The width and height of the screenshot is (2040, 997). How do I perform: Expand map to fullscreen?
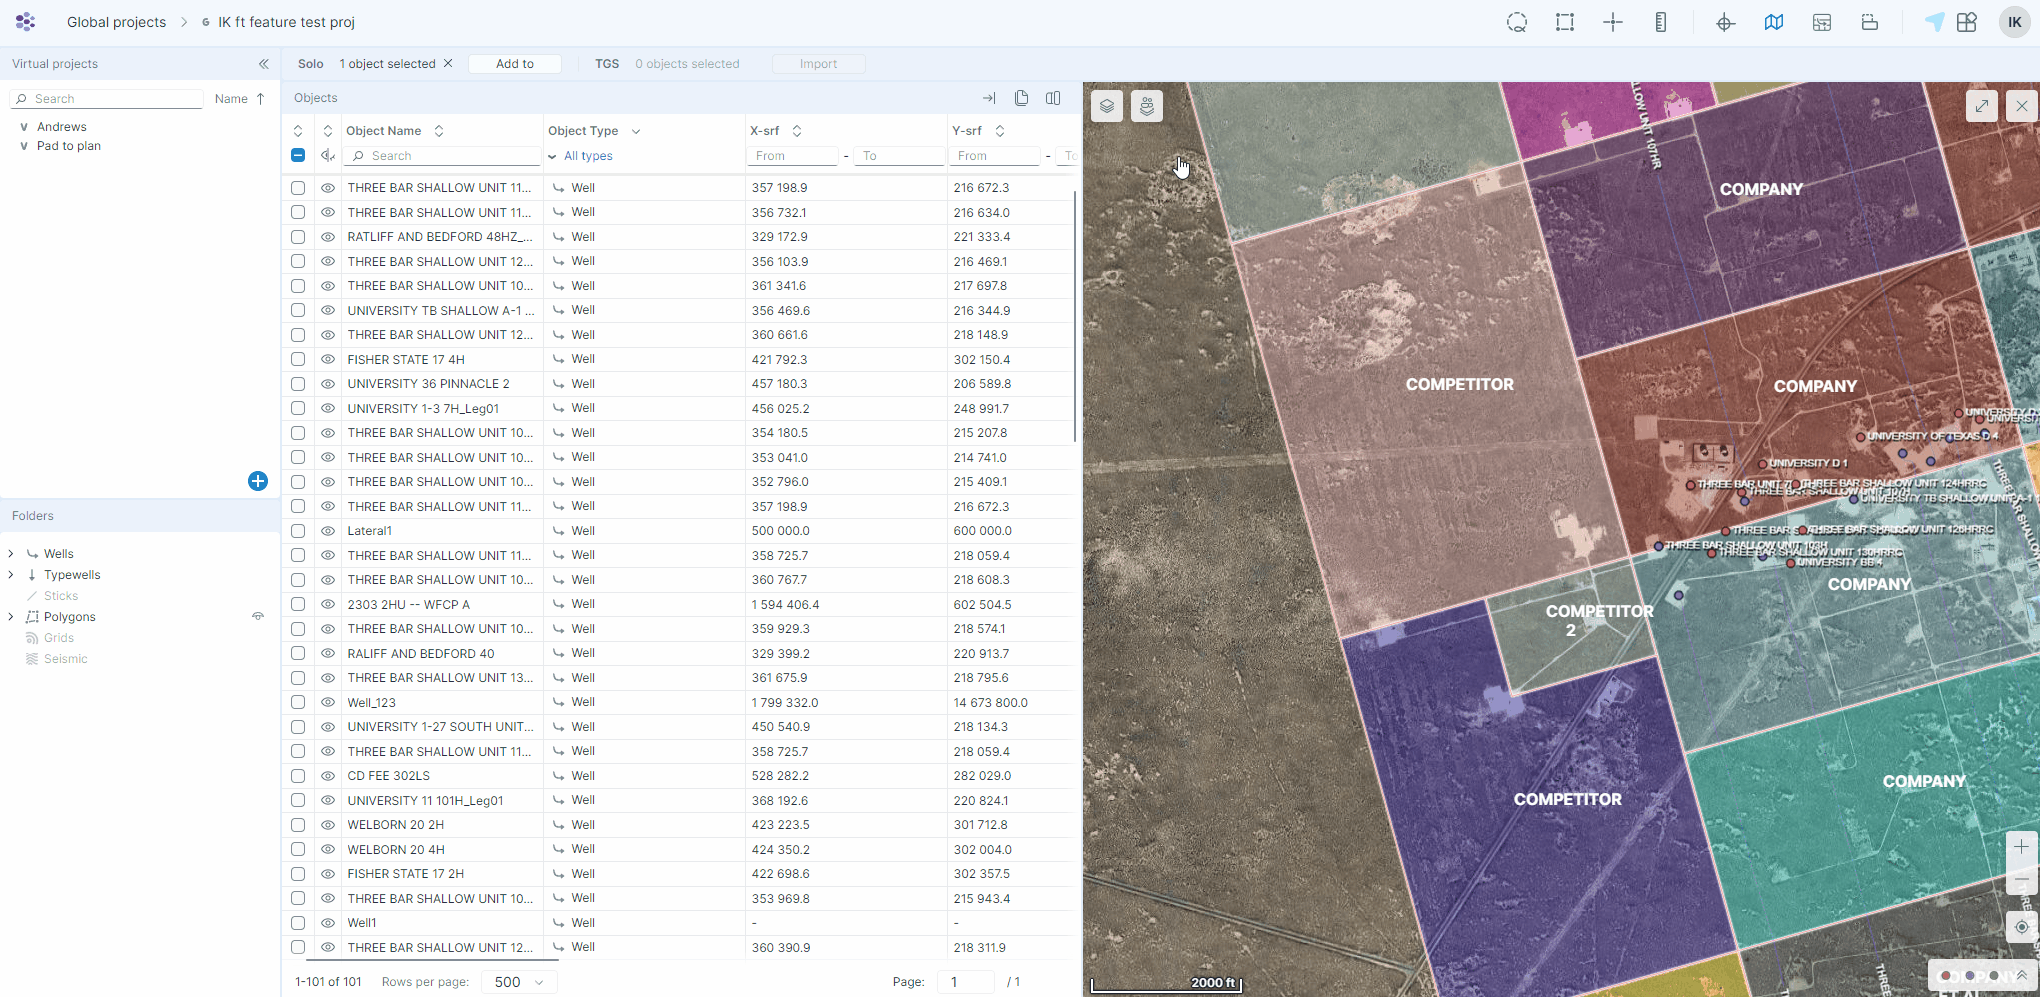1981,106
